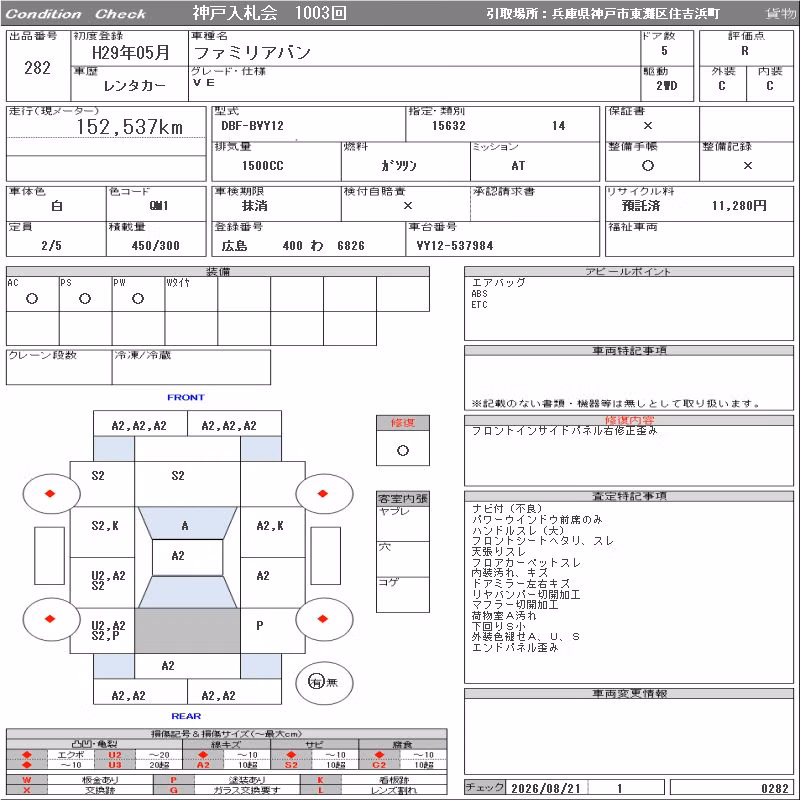Click the red U2 legend cell
Screen dimensions: 800x800
(115, 755)
